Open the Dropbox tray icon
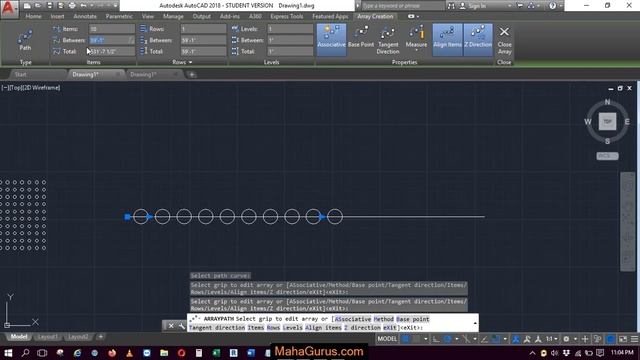Viewport: 640px width, 360px height. coord(566,353)
